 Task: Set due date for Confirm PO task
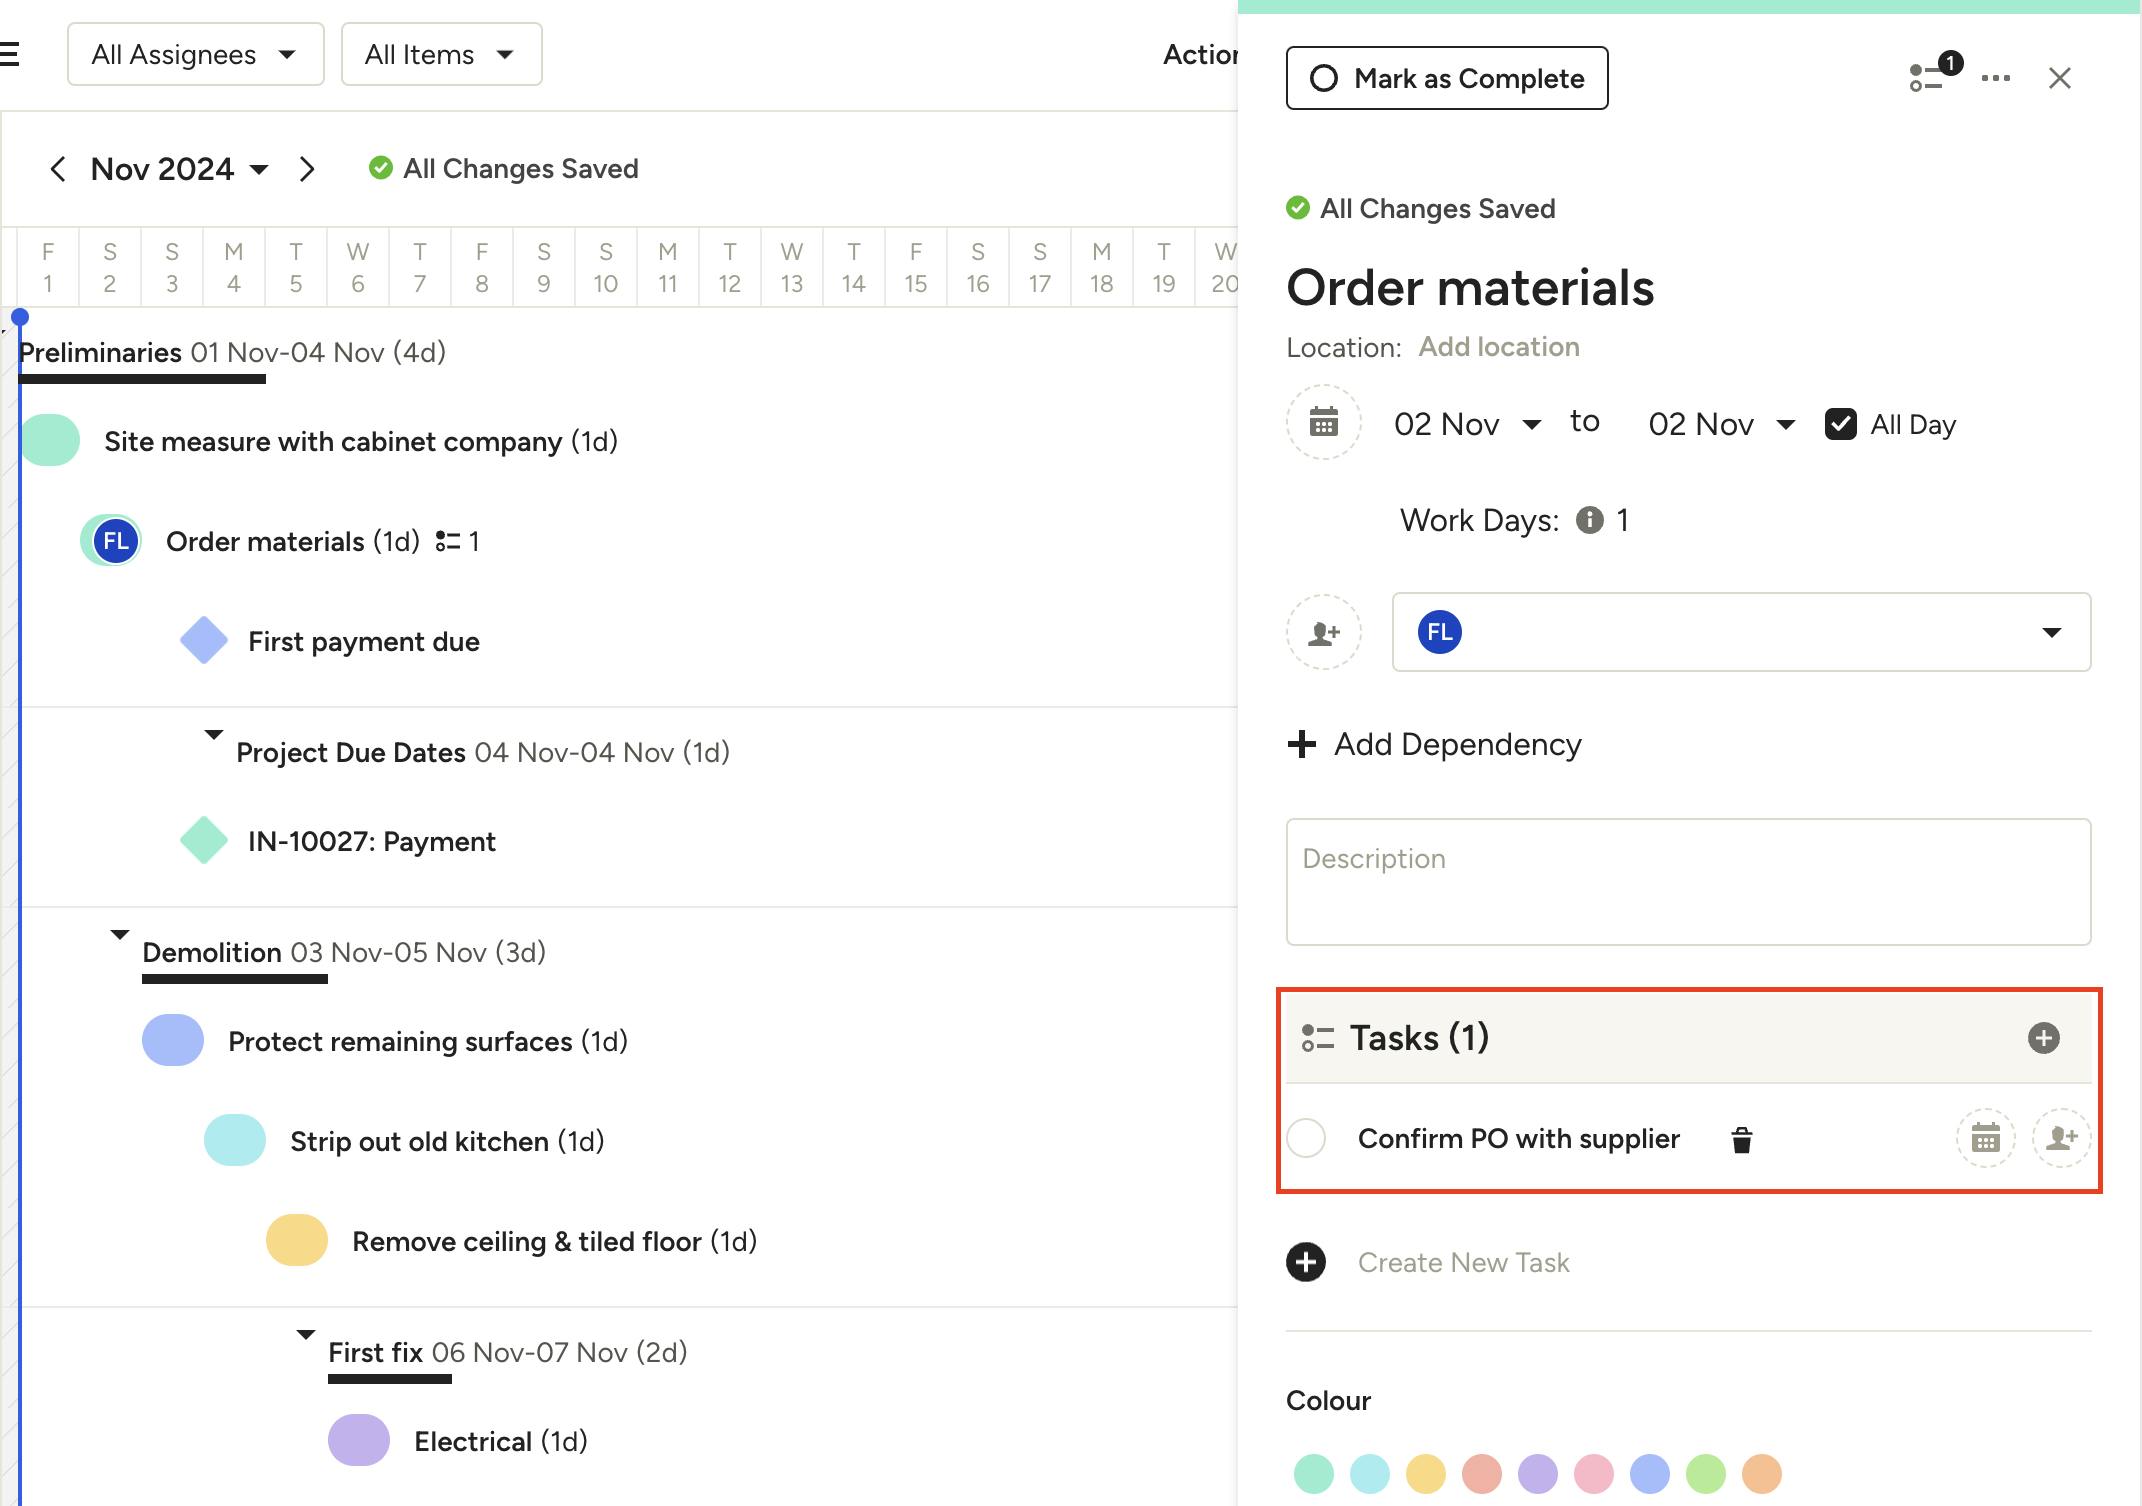pyautogui.click(x=1985, y=1138)
